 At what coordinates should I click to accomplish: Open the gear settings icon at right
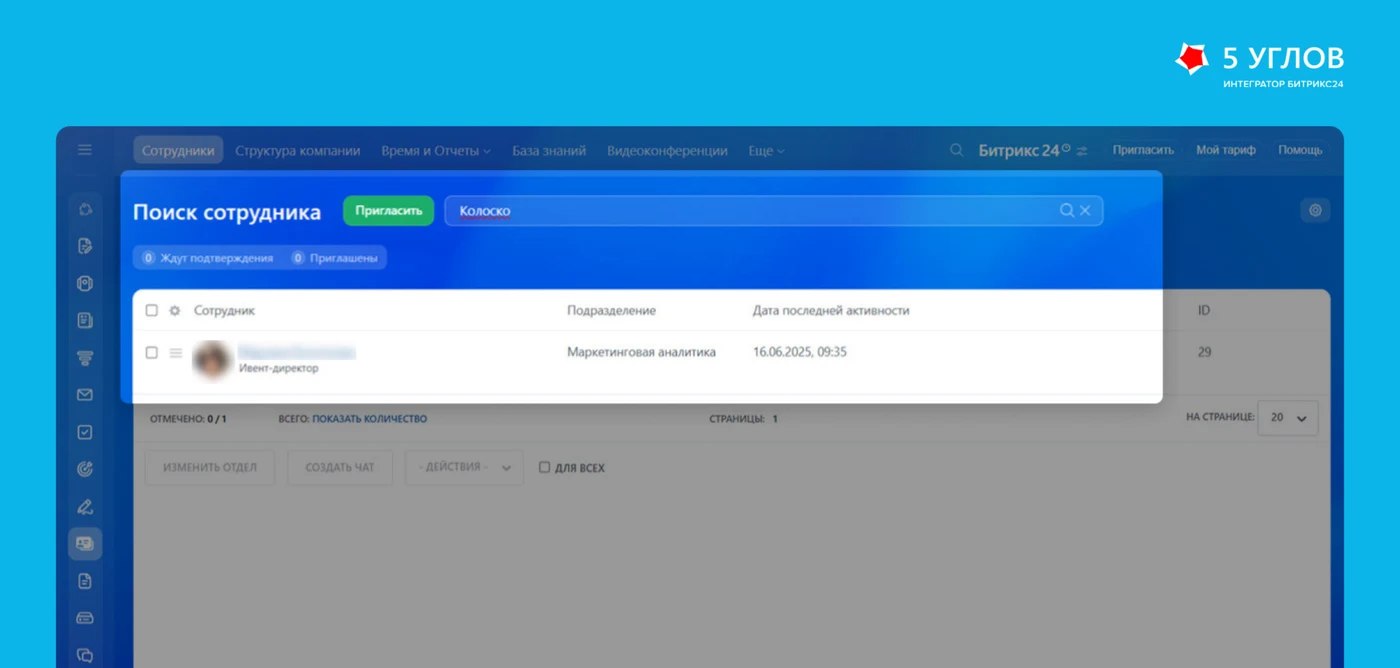click(1315, 210)
